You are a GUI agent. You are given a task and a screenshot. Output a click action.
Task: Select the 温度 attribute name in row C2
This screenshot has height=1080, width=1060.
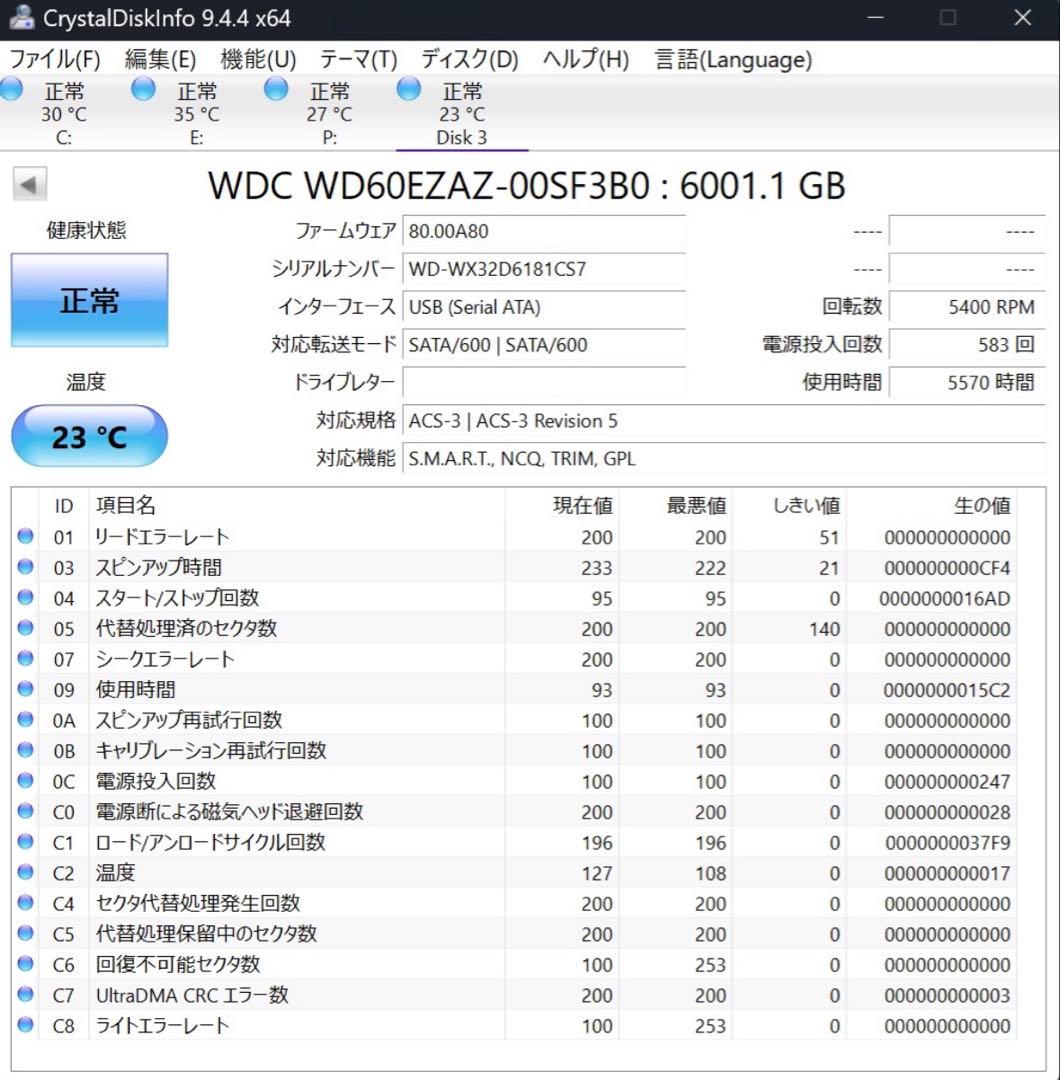pyautogui.click(x=115, y=873)
